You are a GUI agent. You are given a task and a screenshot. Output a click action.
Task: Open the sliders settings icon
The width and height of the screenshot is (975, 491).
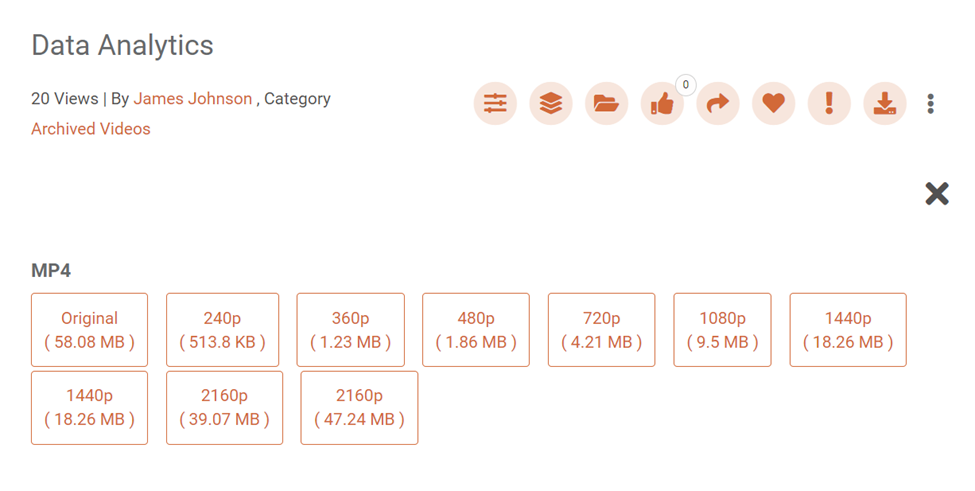495,103
